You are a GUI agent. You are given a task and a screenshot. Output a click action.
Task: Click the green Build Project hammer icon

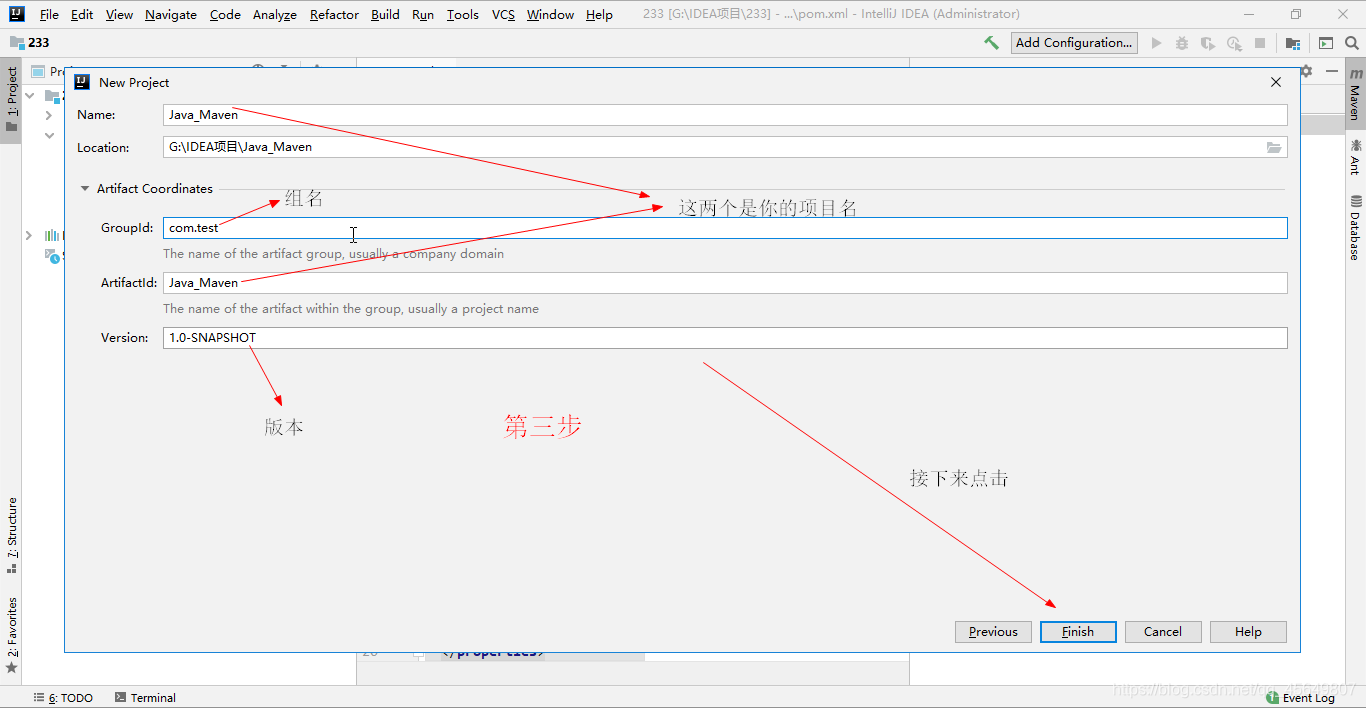point(991,43)
